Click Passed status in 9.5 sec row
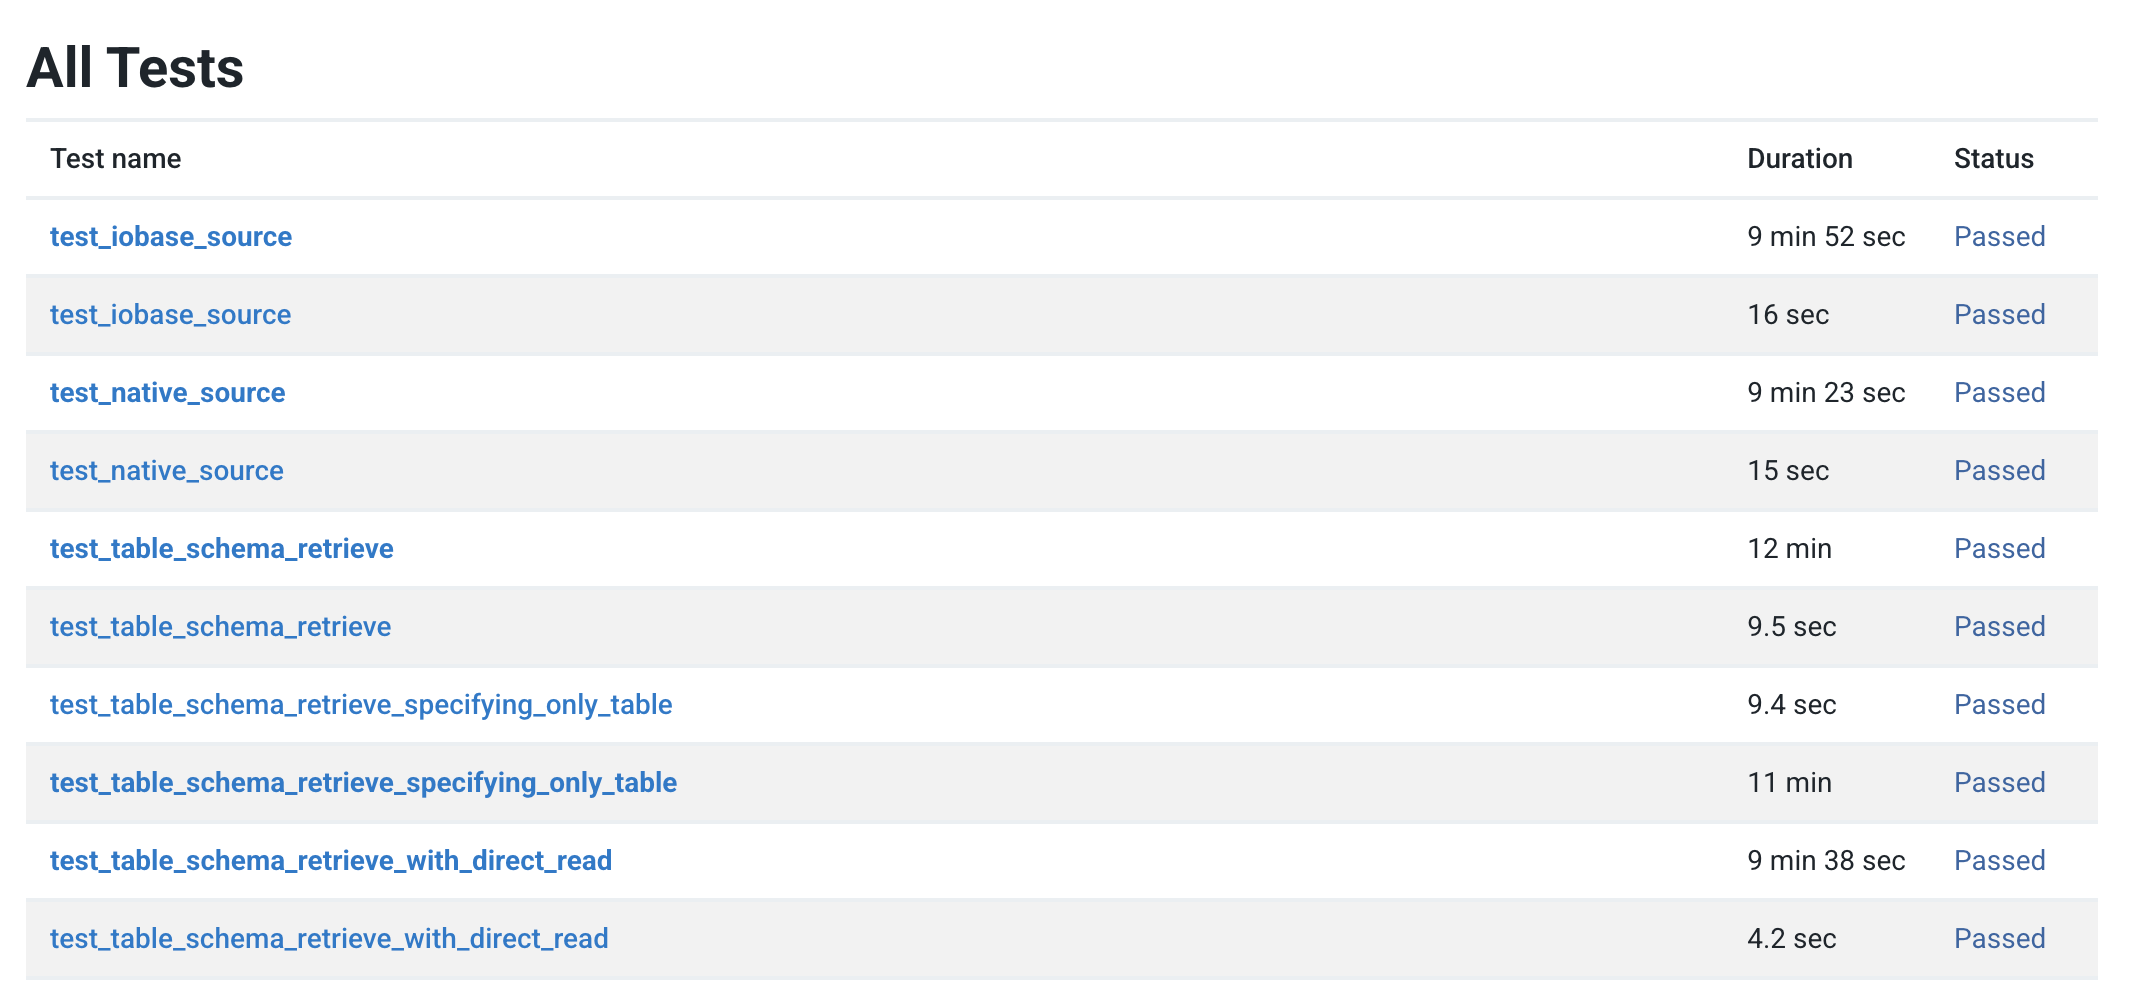 pos(2000,627)
